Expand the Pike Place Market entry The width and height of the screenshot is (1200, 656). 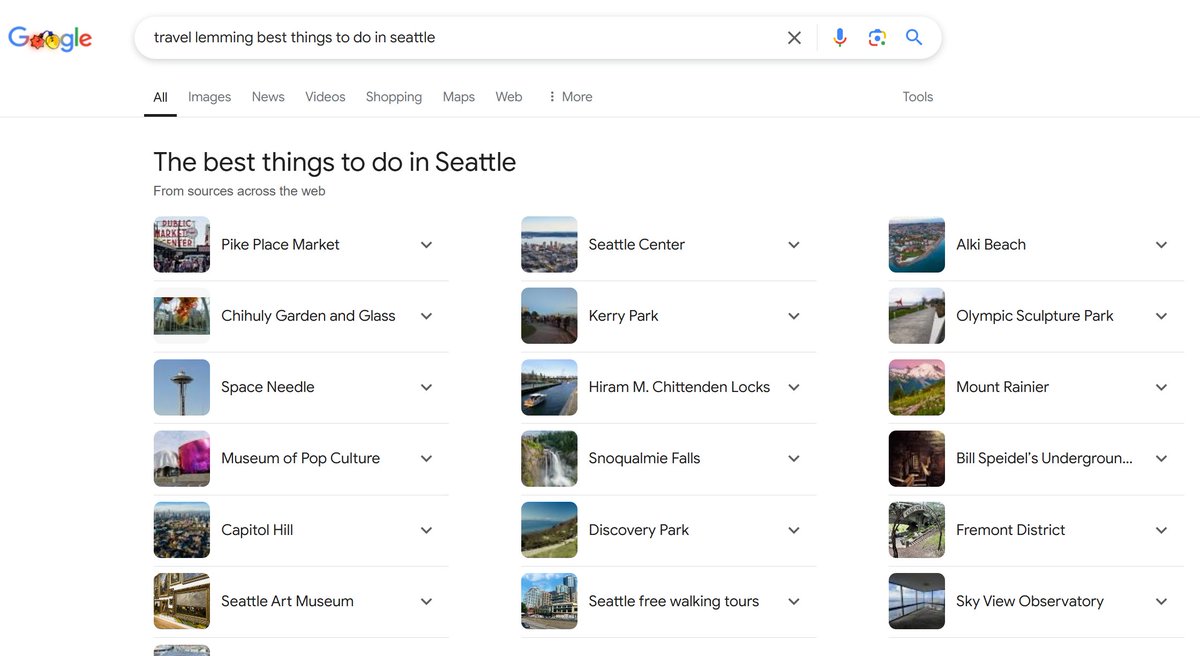point(426,244)
